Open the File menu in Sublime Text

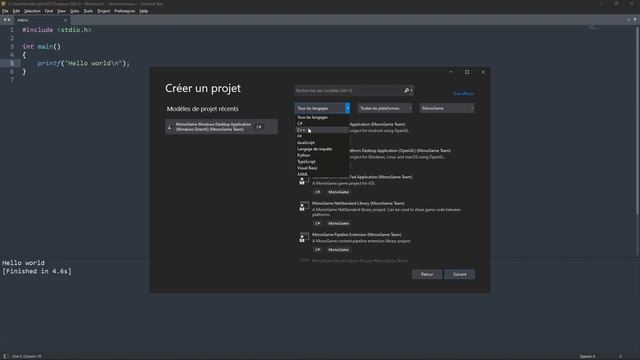5,11
